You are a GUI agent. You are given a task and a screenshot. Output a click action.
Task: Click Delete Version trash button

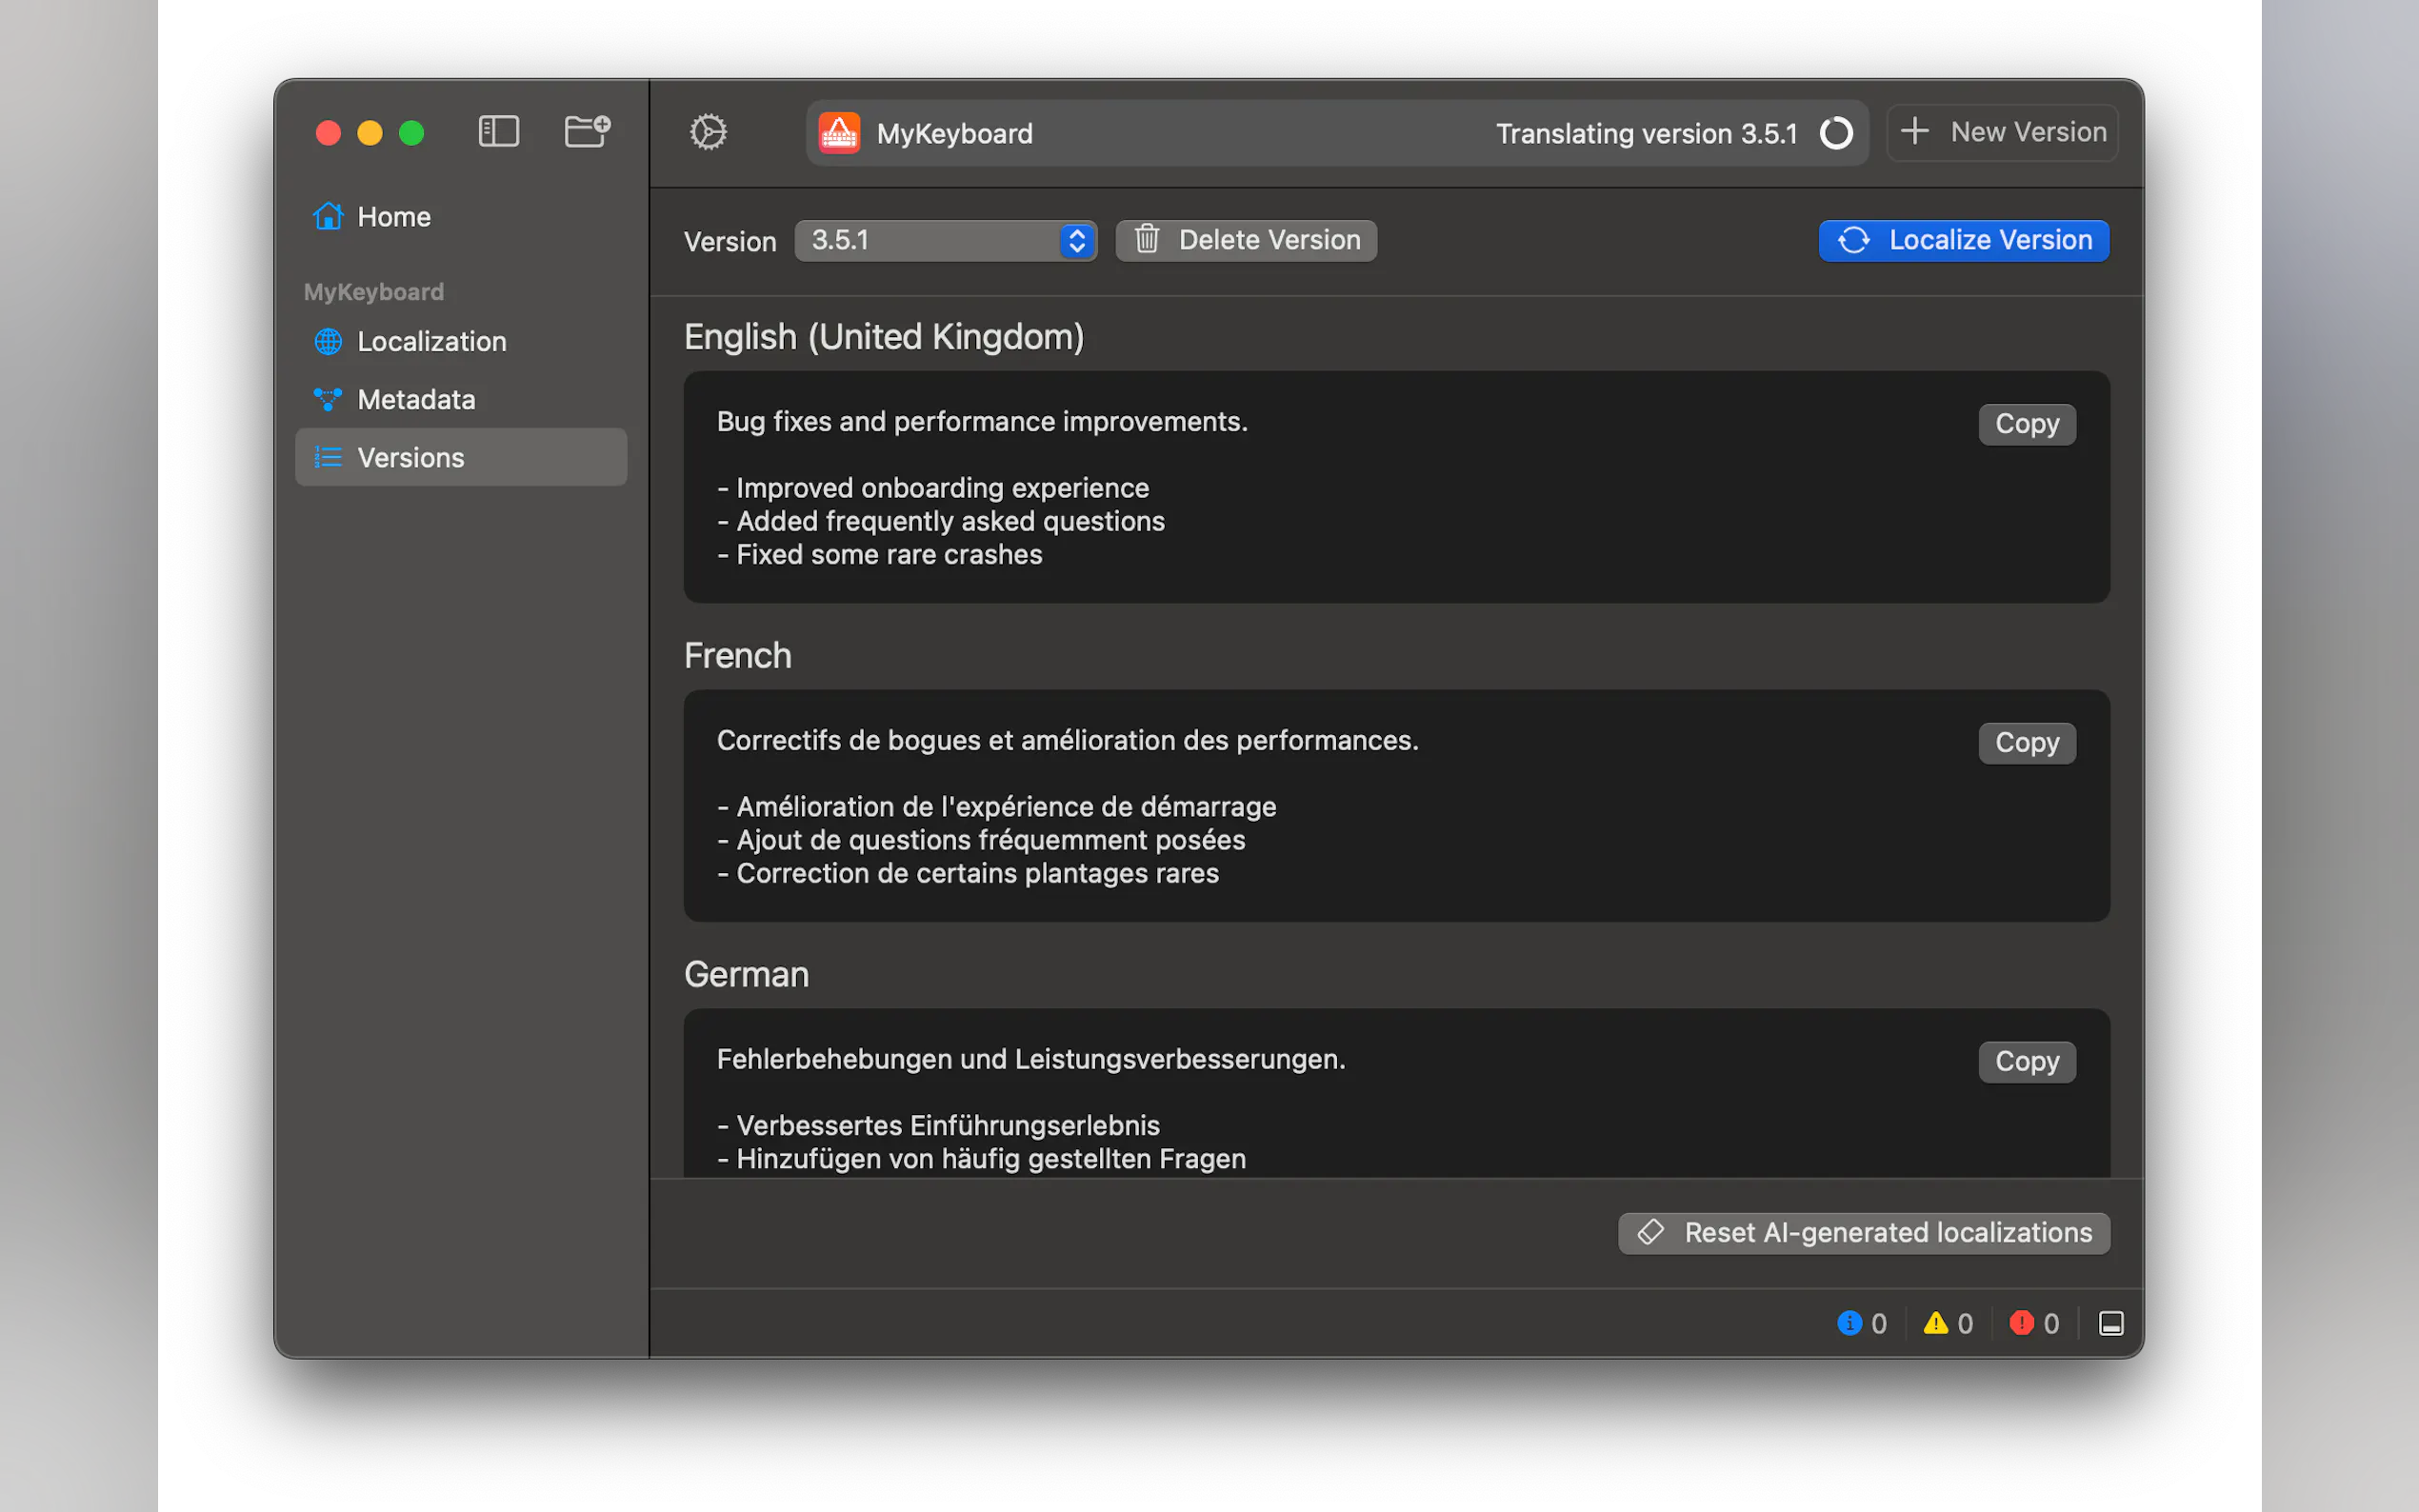(x=1246, y=241)
